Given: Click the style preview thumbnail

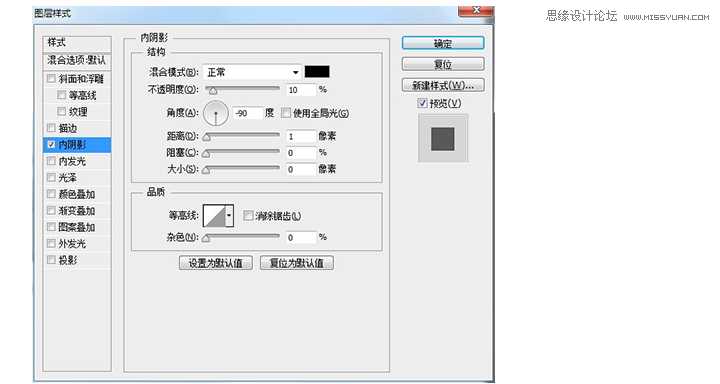Looking at the screenshot, I should [x=443, y=138].
